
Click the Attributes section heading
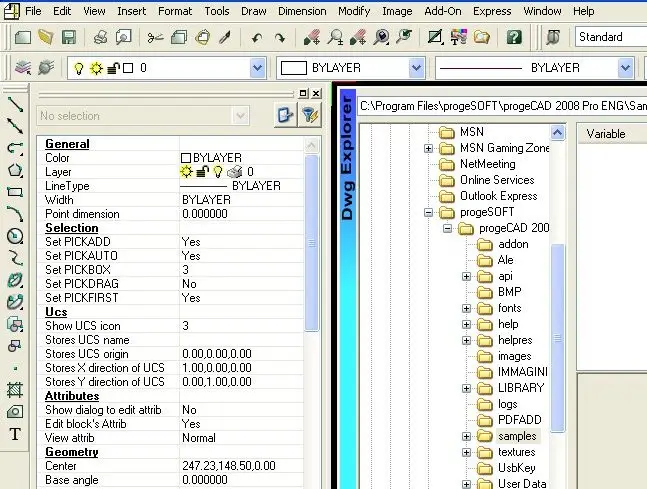click(72, 396)
